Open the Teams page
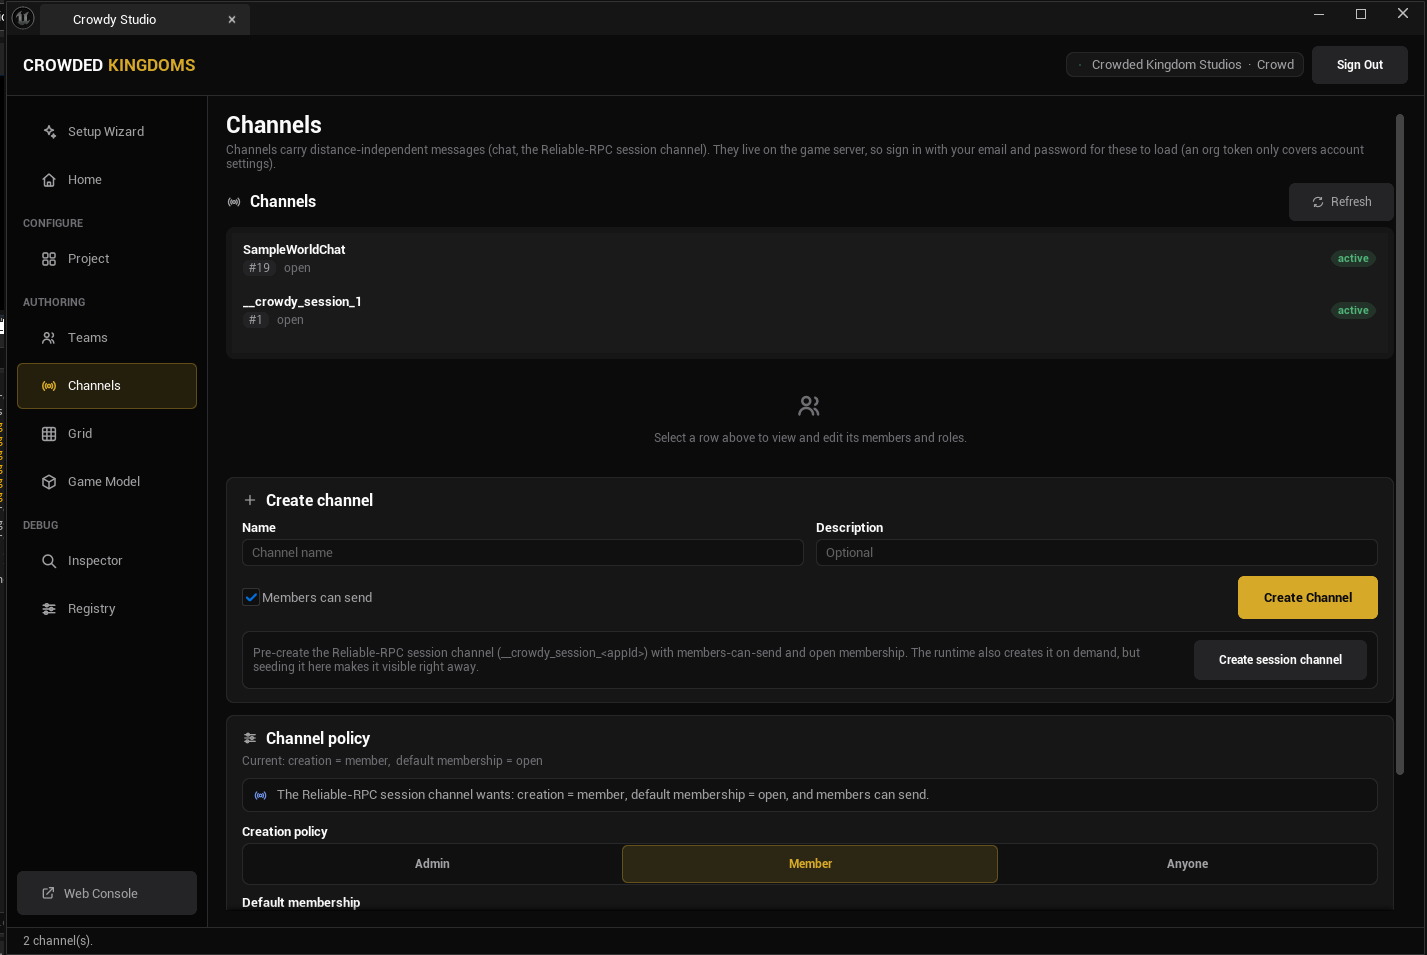The height and width of the screenshot is (955, 1427). pos(107,338)
